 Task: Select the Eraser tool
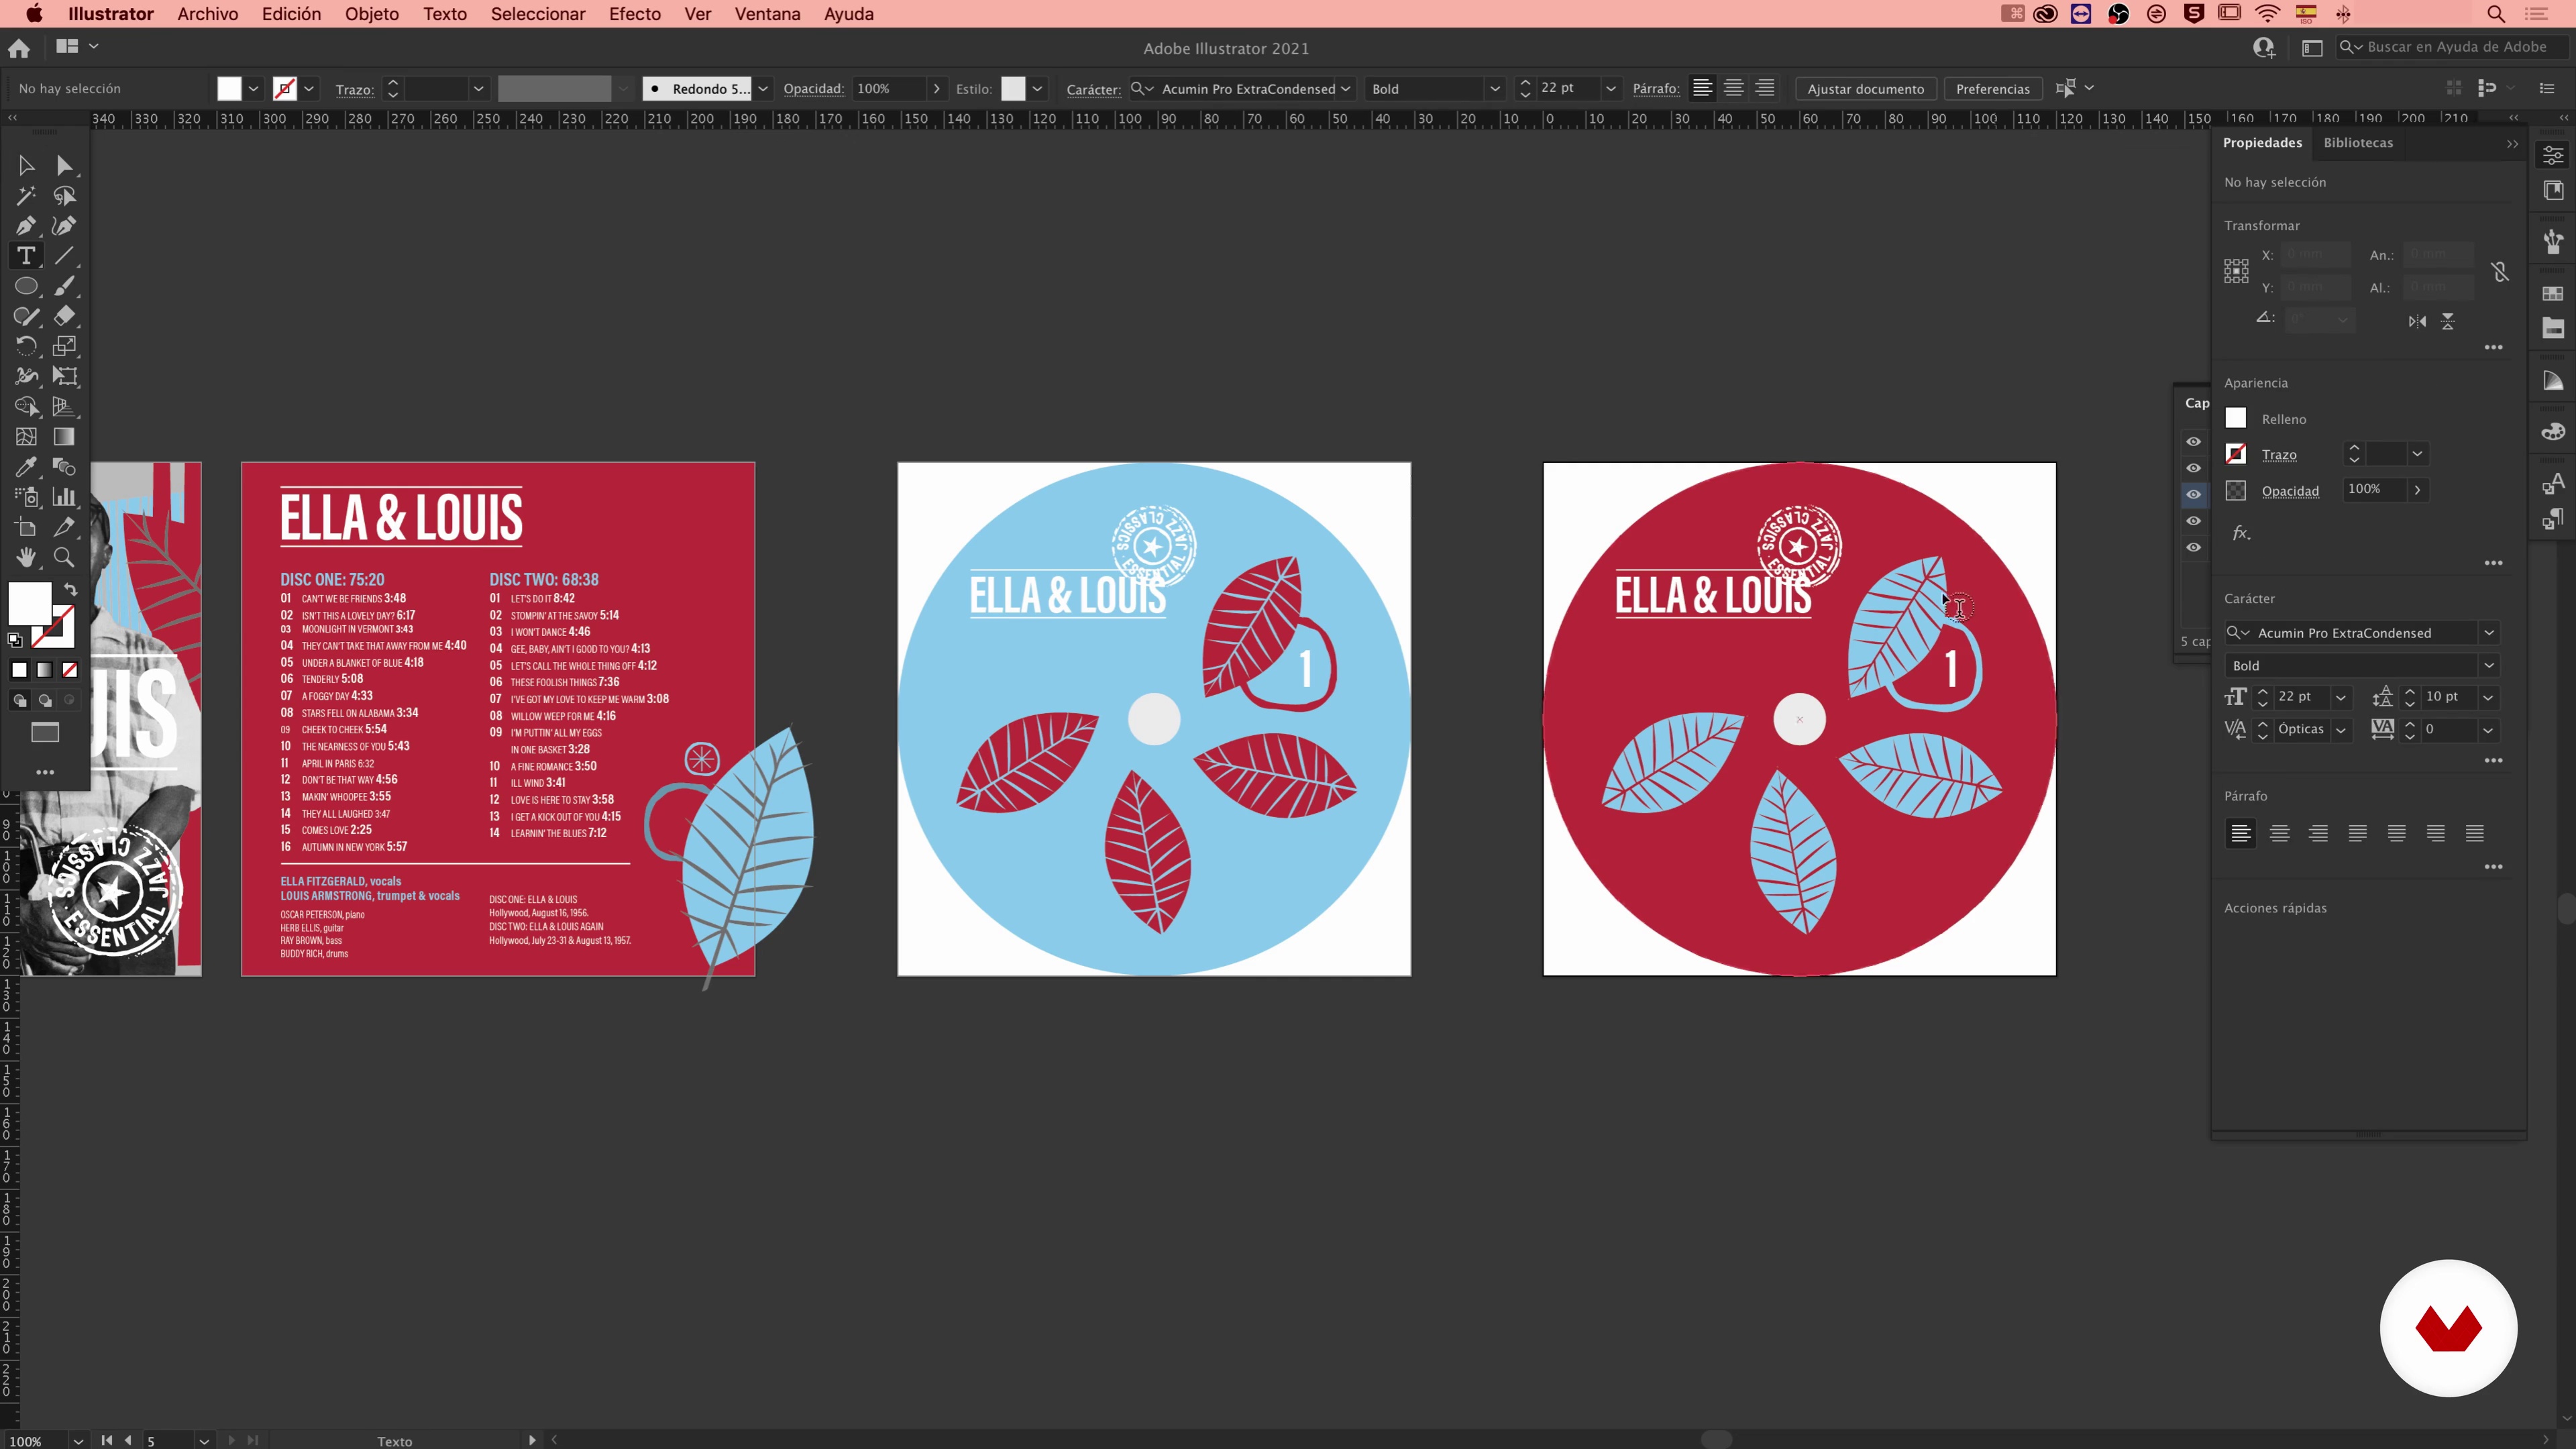point(64,316)
